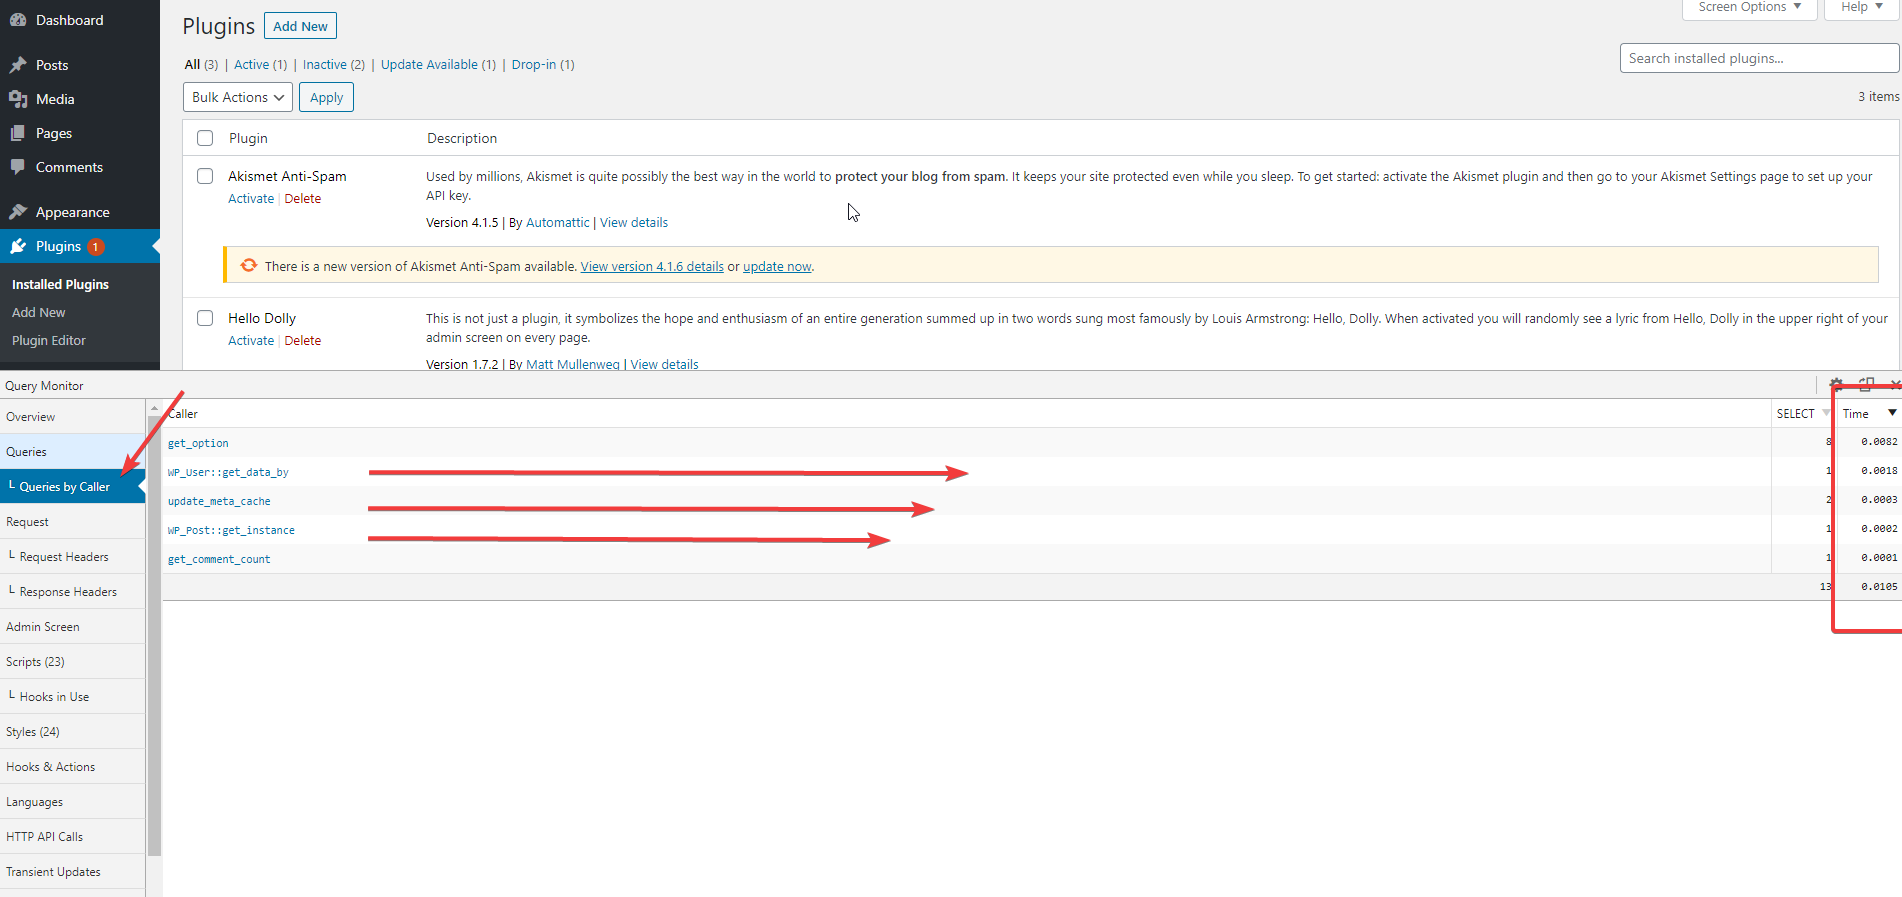Click the Posts pushpin icon
This screenshot has height=897, width=1902.
click(18, 65)
